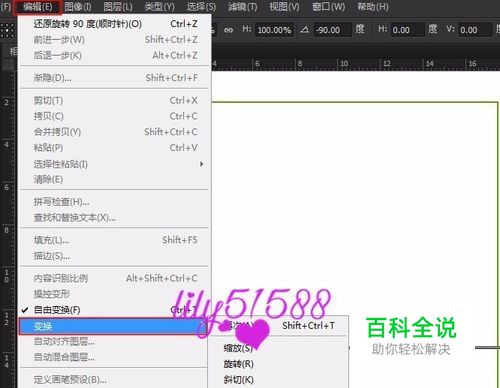This screenshot has width=500, height=388.
Task: Select 拷贝(C) menu entry
Action: [115, 116]
